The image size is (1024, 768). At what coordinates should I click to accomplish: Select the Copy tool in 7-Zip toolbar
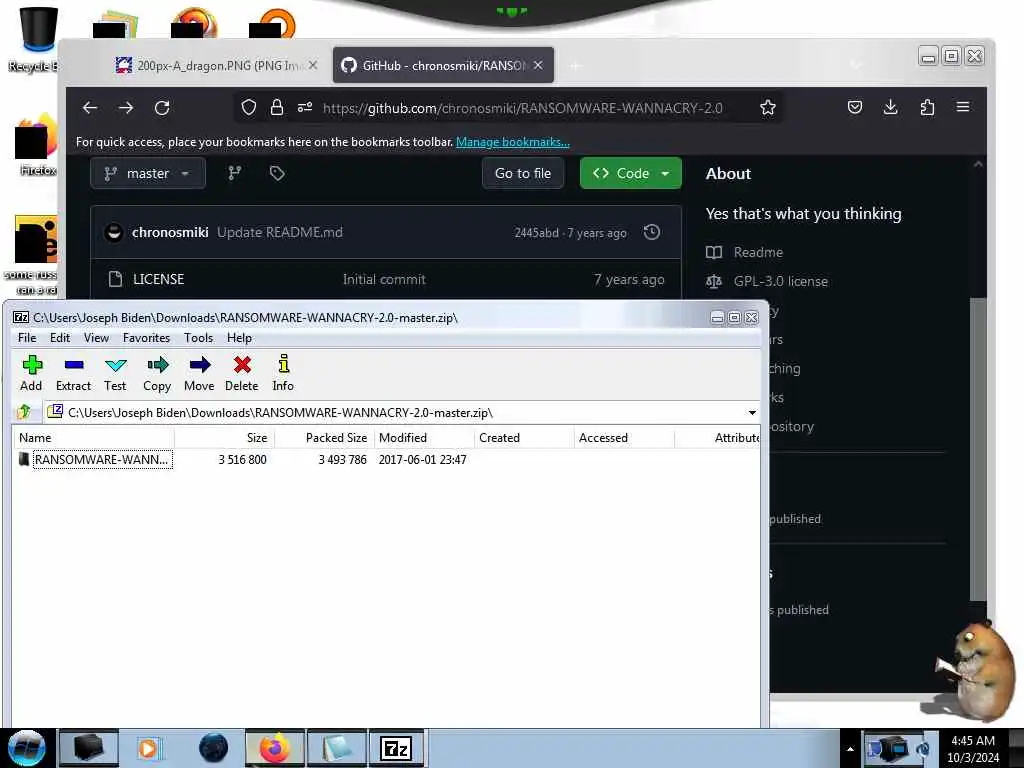pos(157,374)
